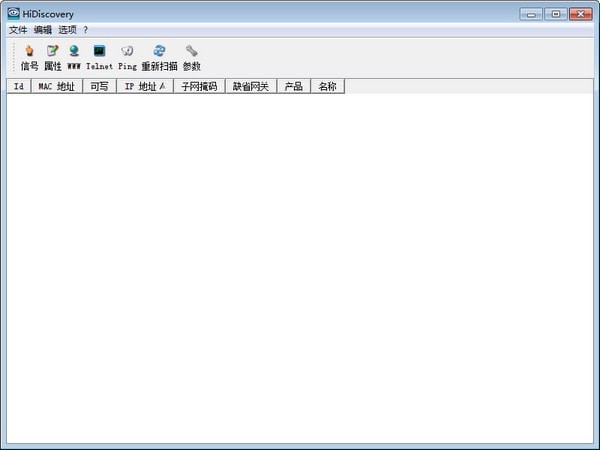Viewport: 600px width, 450px height.
Task: Open the 编辑 (Edit) menu
Action: pyautogui.click(x=42, y=30)
